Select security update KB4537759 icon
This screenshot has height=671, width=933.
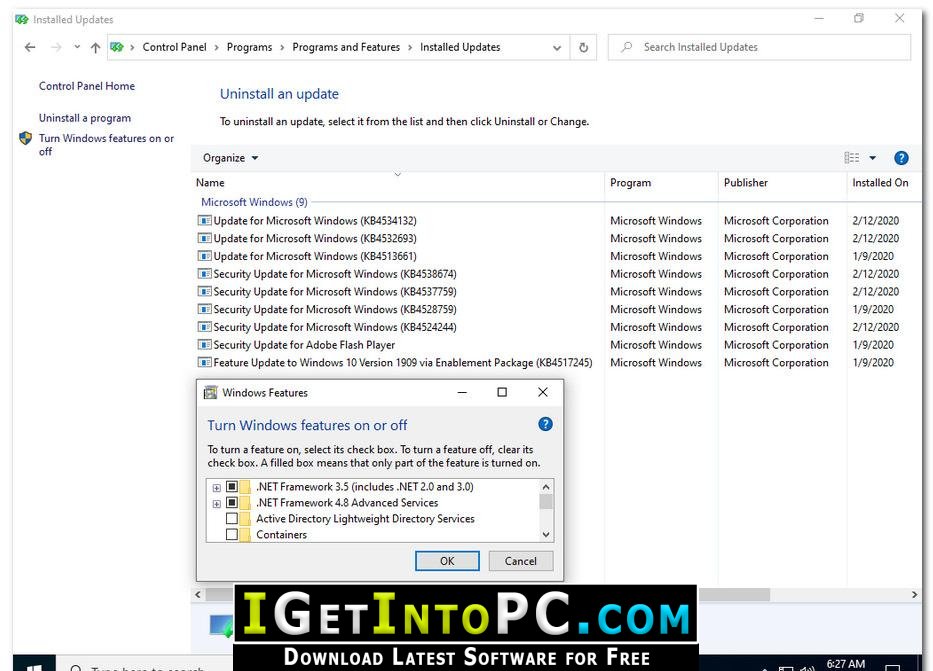(205, 292)
